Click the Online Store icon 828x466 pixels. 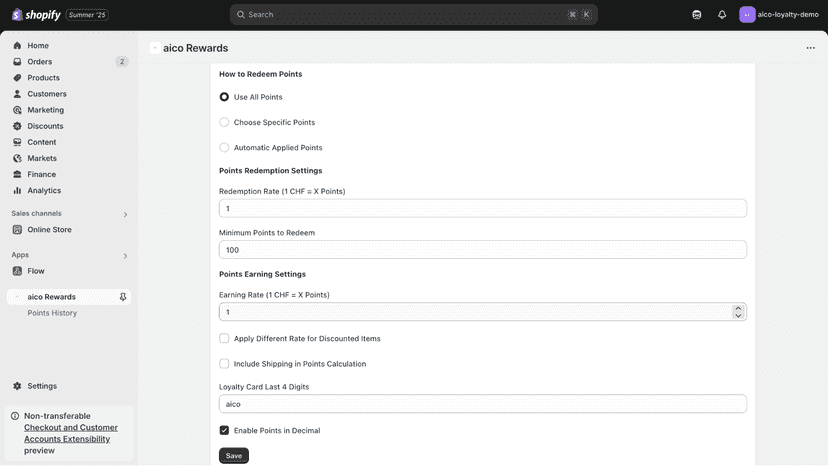pyautogui.click(x=17, y=230)
